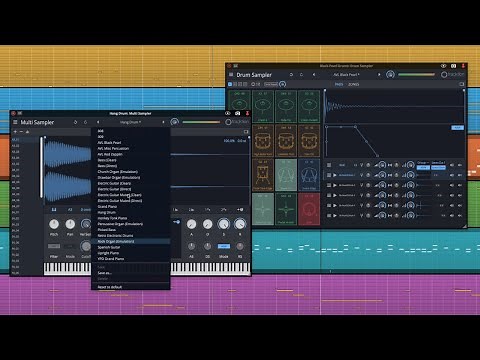Select the orange floor tom pad with stand
Screen dimensions: 480x360
coord(263,175)
